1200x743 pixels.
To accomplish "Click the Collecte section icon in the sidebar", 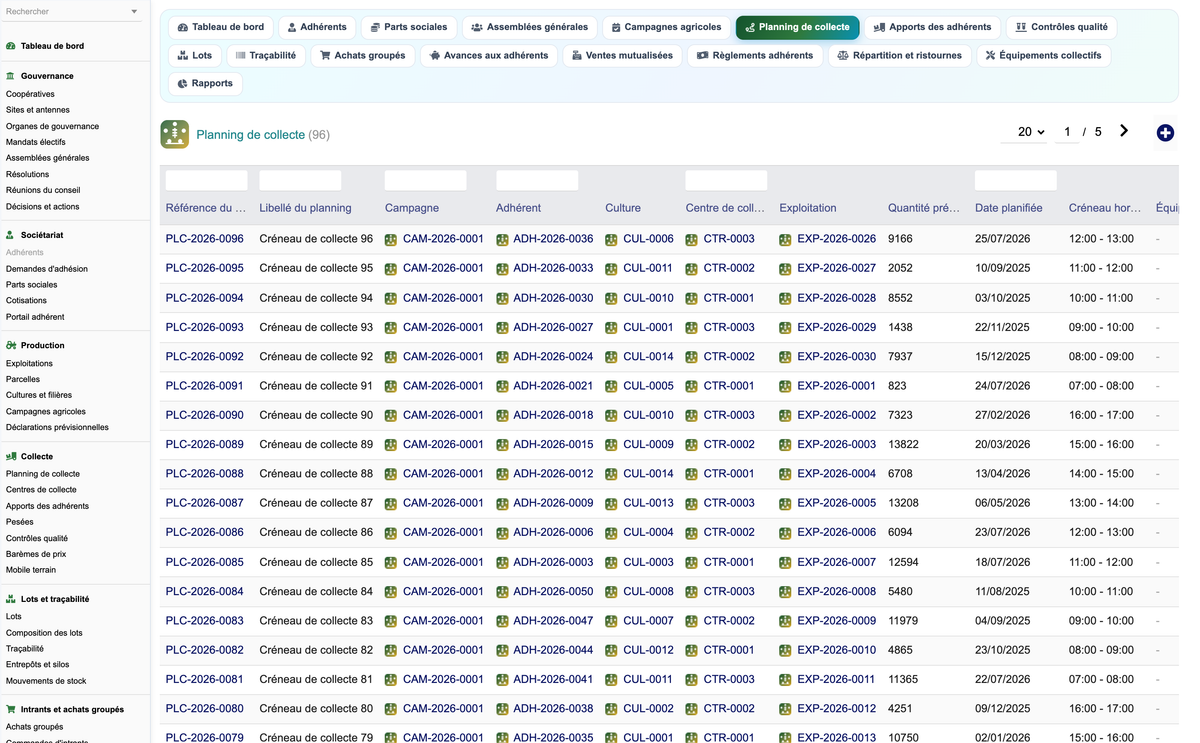I will 11,456.
